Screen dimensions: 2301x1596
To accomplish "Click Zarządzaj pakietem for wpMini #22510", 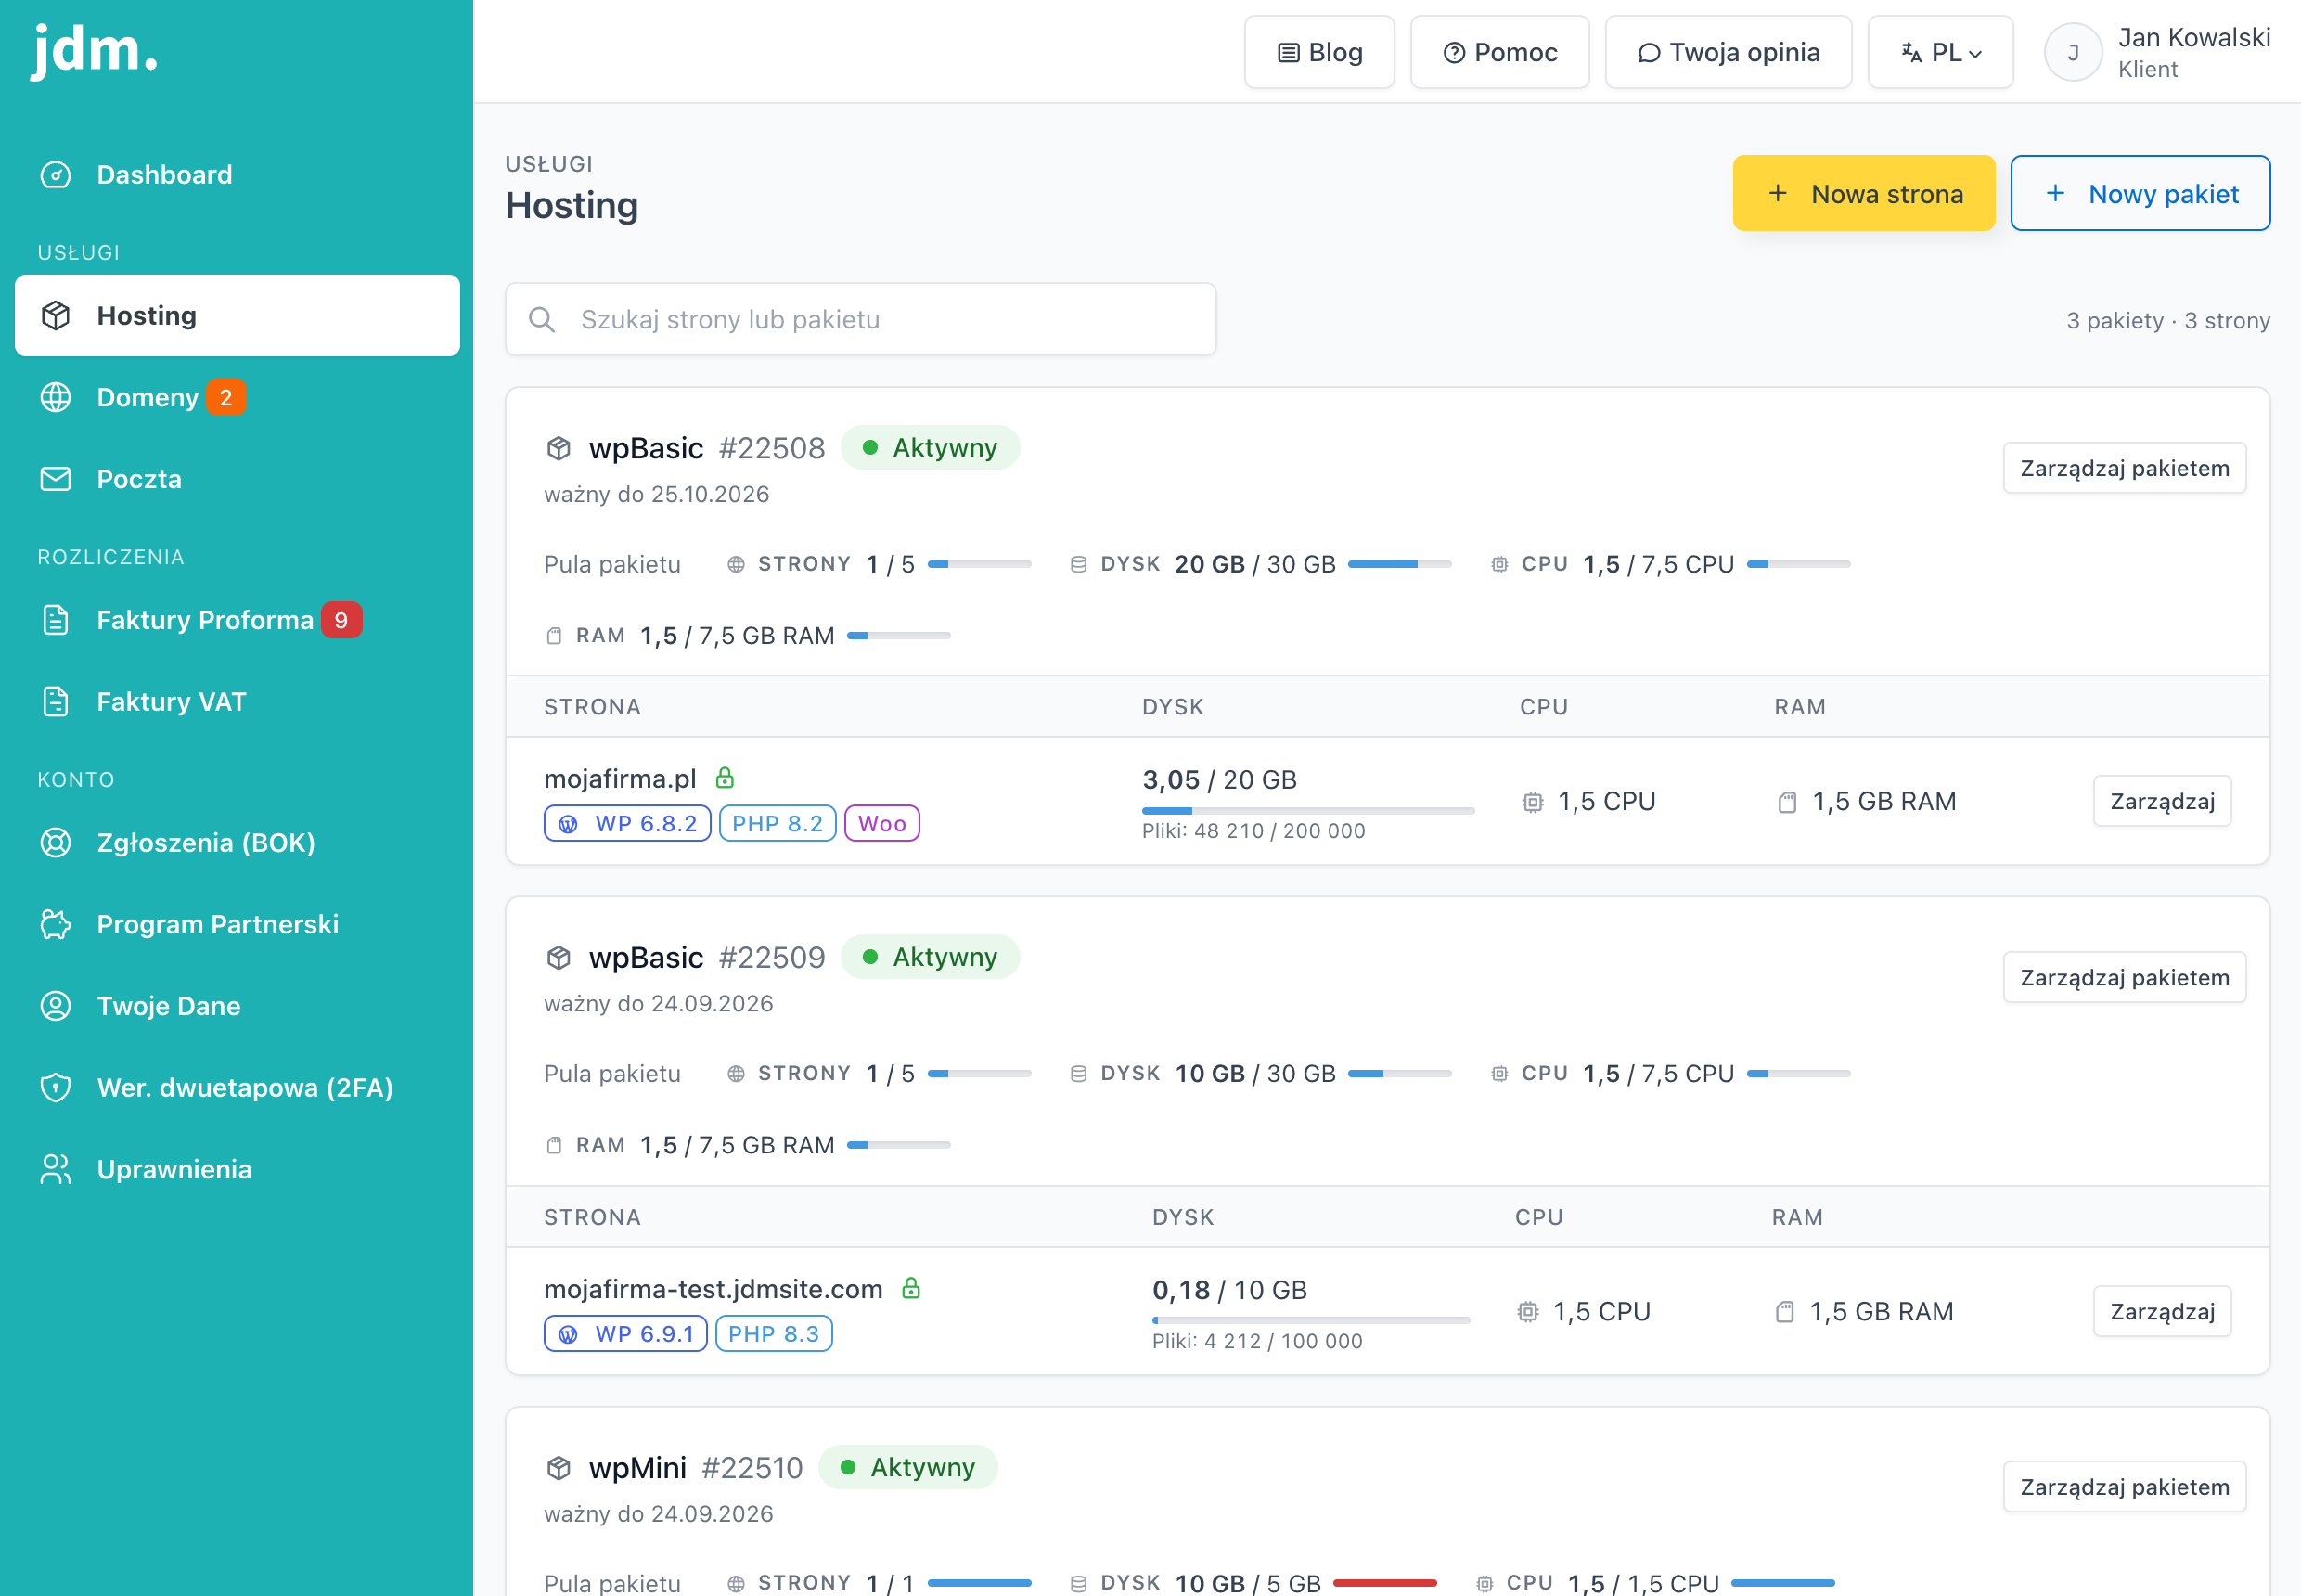I will pyautogui.click(x=2124, y=1487).
